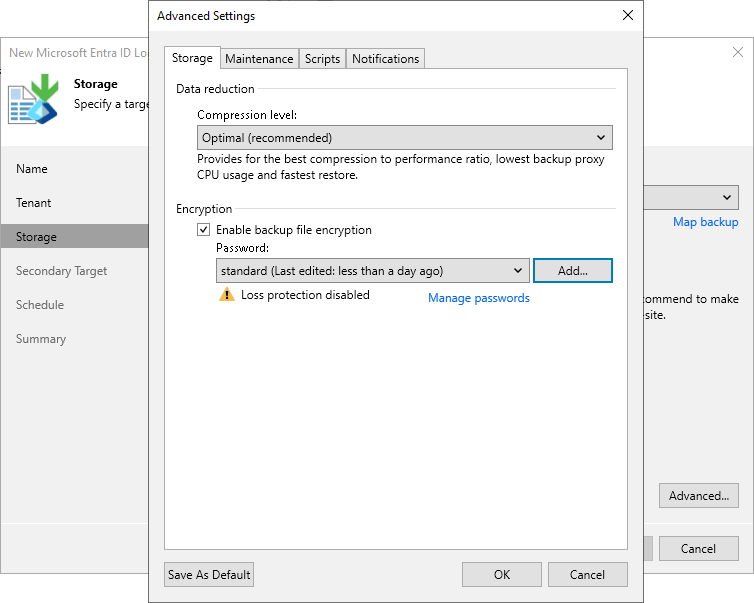
Task: Go to the Notifications tab
Action: click(x=385, y=59)
